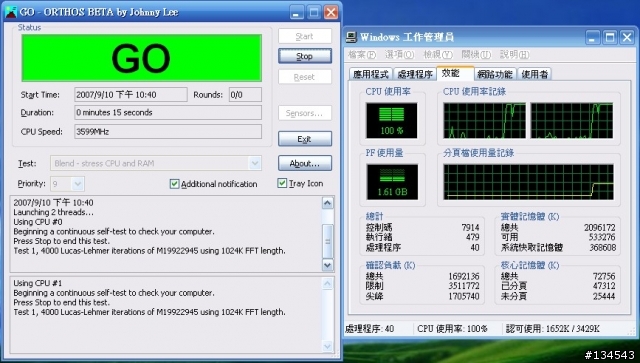
Task: Click the Rounds field
Action: [245, 95]
